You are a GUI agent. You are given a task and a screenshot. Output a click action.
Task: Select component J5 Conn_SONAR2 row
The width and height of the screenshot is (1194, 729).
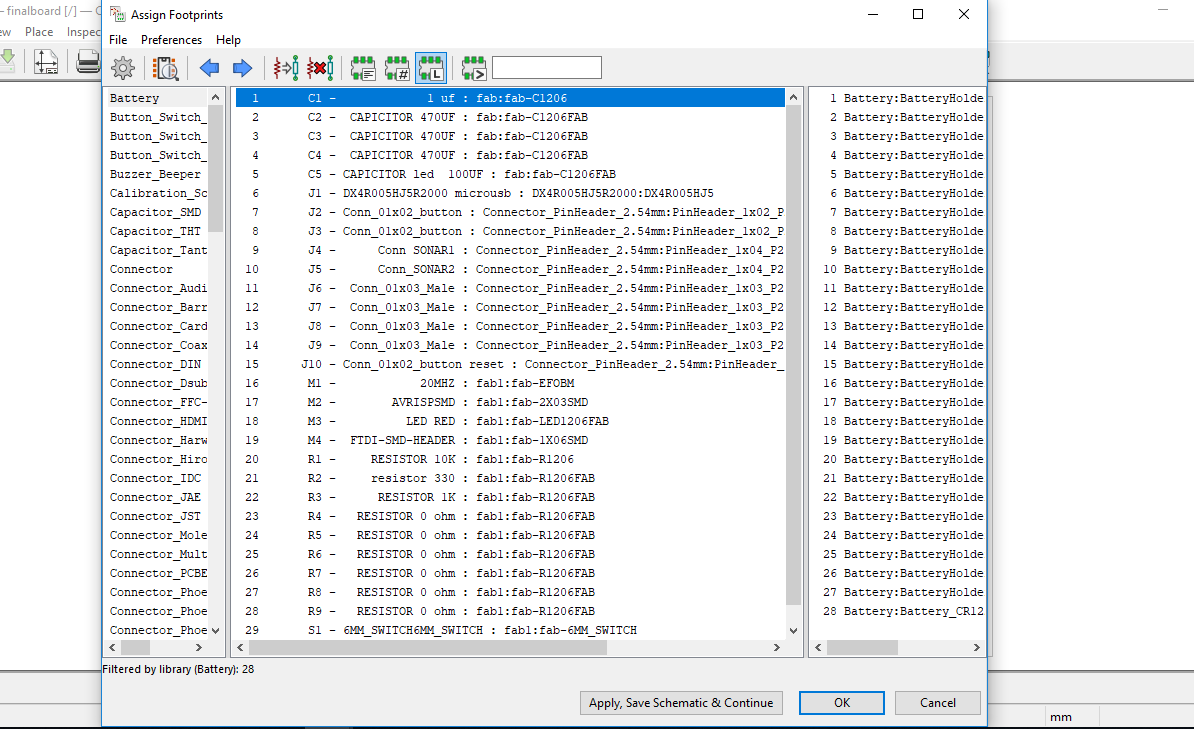tap(510, 270)
